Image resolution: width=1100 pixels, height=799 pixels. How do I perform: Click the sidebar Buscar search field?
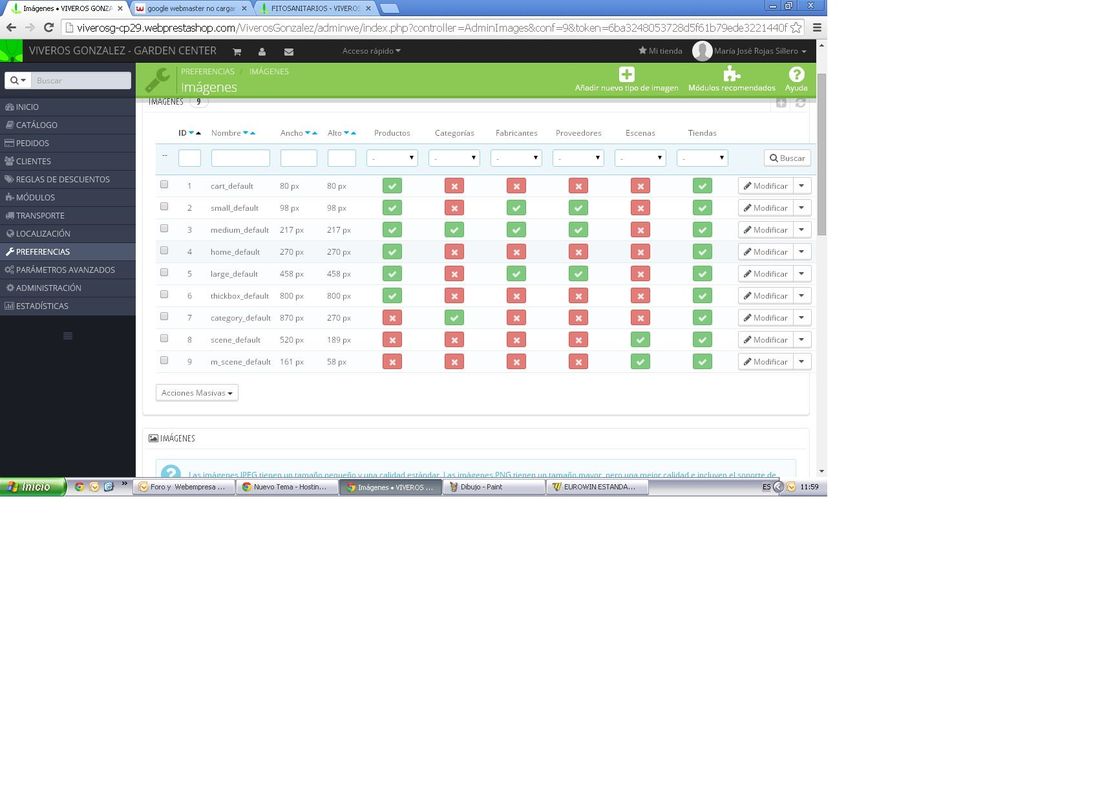[81, 81]
